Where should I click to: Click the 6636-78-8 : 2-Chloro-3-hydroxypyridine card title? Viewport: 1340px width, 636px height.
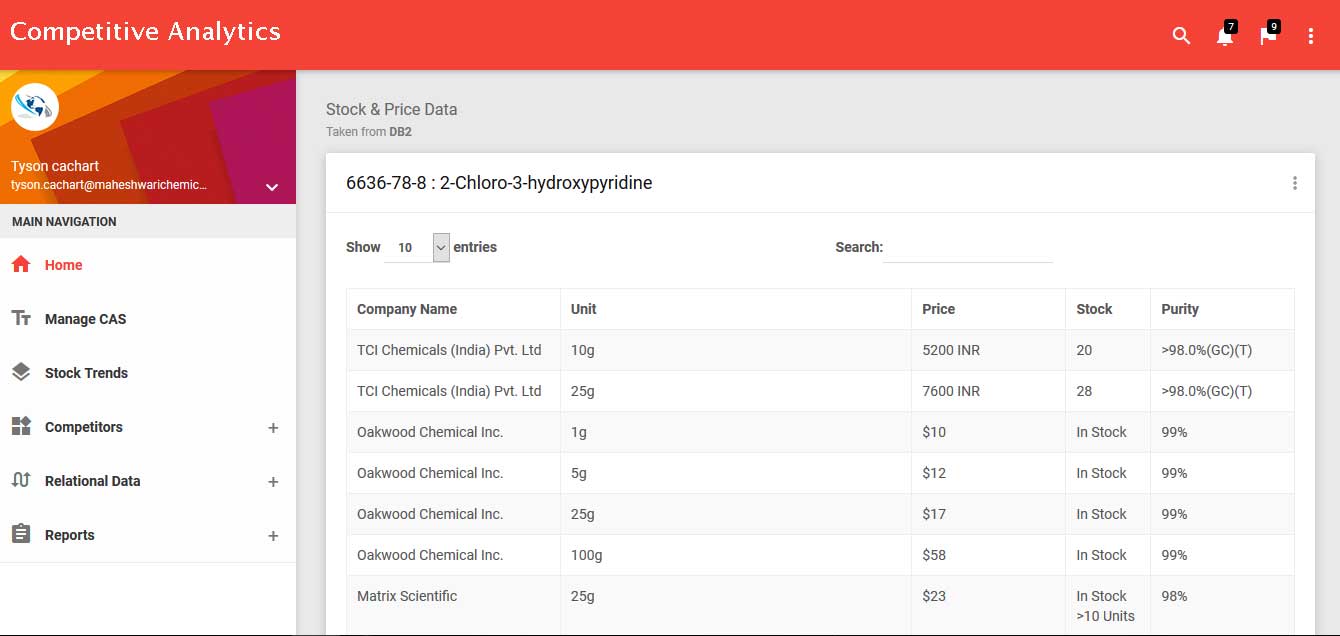pyautogui.click(x=499, y=183)
